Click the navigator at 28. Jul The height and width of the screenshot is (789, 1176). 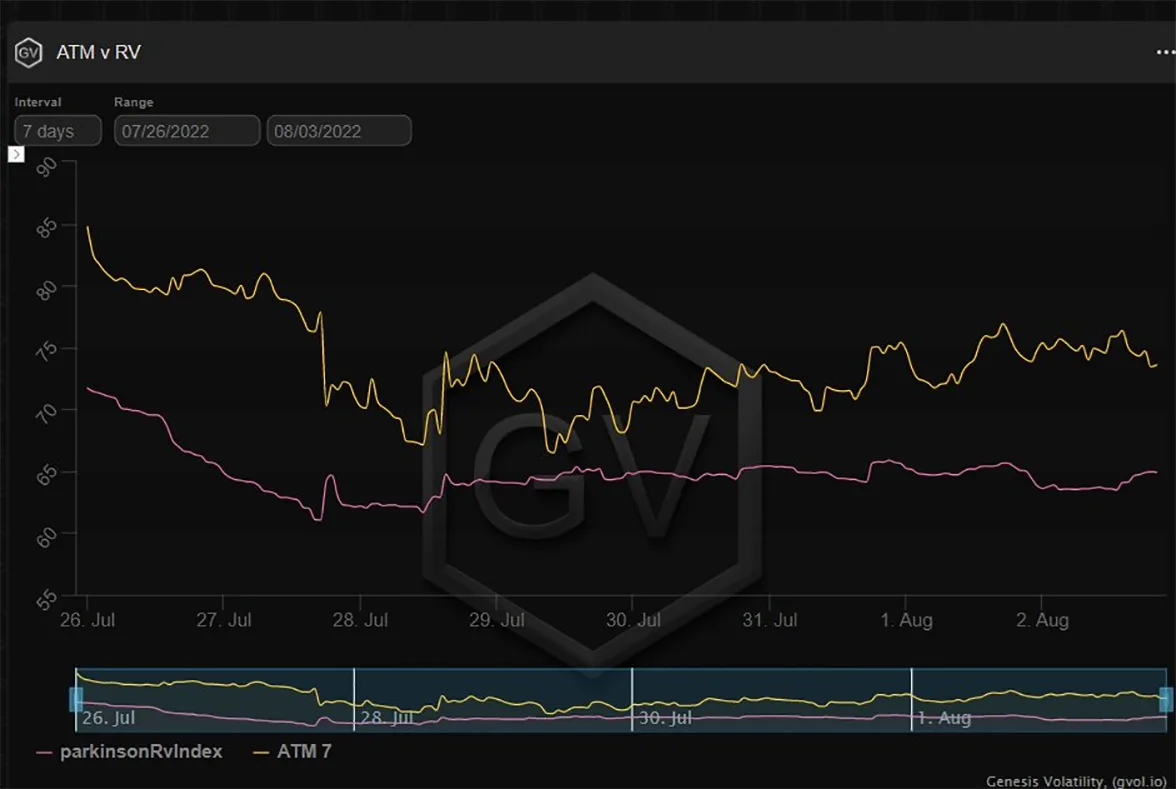[386, 718]
